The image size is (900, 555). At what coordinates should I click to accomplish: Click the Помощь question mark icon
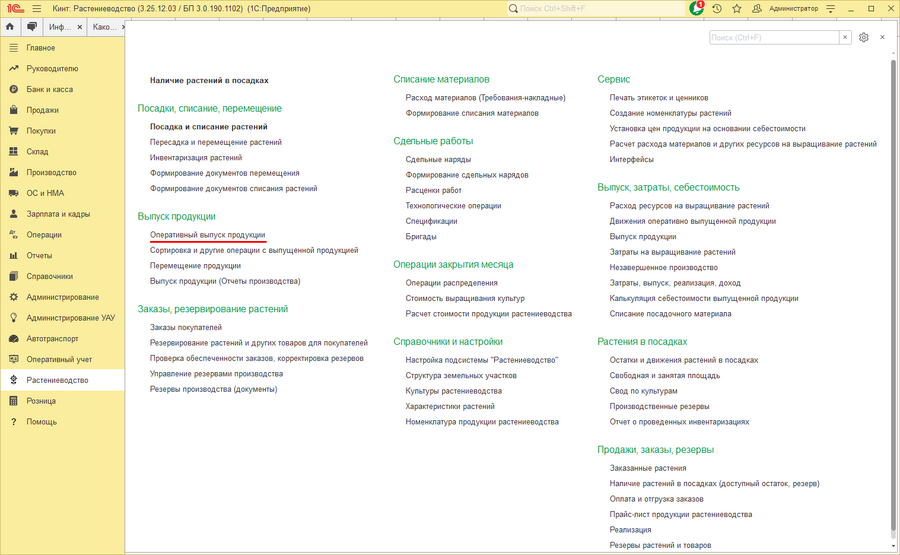pos(14,421)
